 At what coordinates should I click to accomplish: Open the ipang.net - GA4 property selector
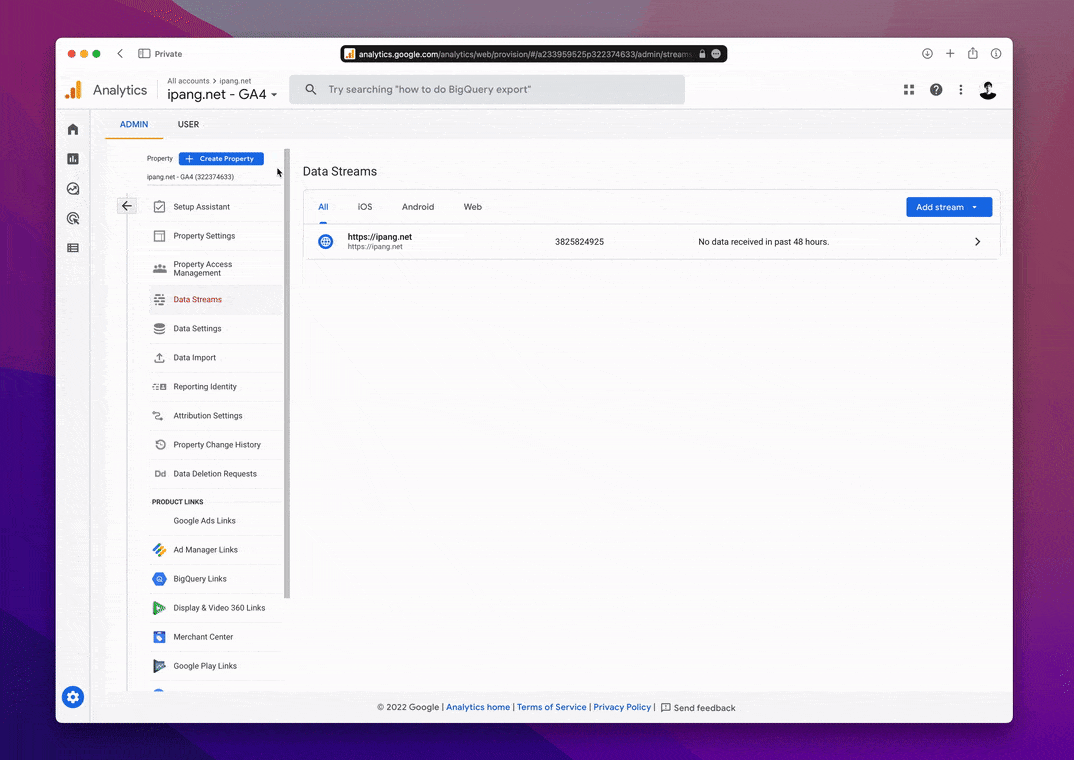tap(222, 94)
